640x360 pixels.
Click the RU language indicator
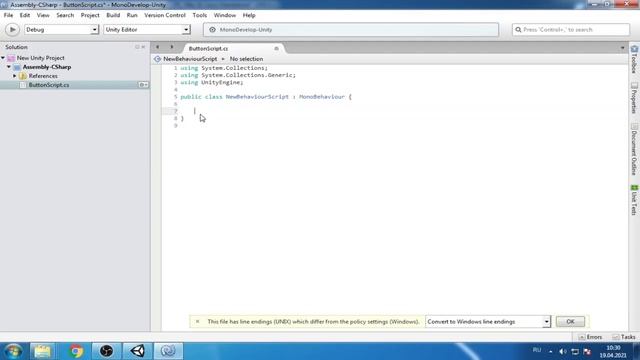[x=537, y=350]
